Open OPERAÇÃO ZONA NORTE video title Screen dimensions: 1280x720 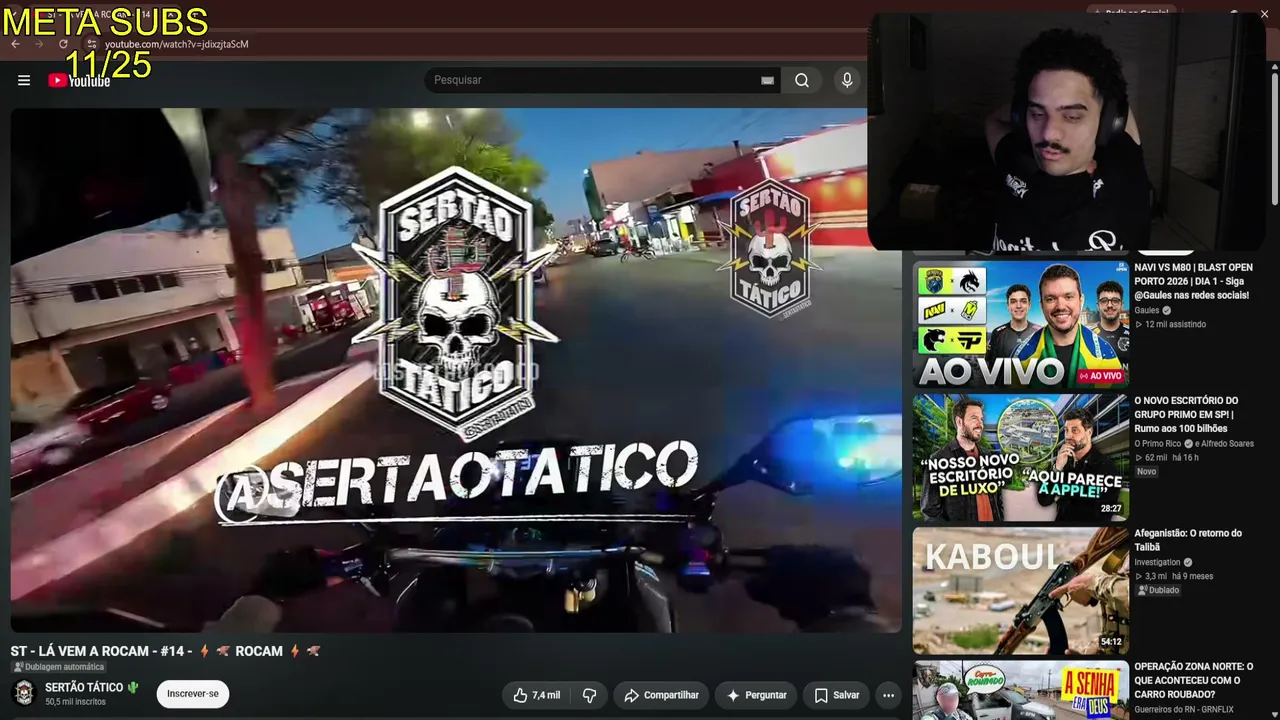point(1193,680)
